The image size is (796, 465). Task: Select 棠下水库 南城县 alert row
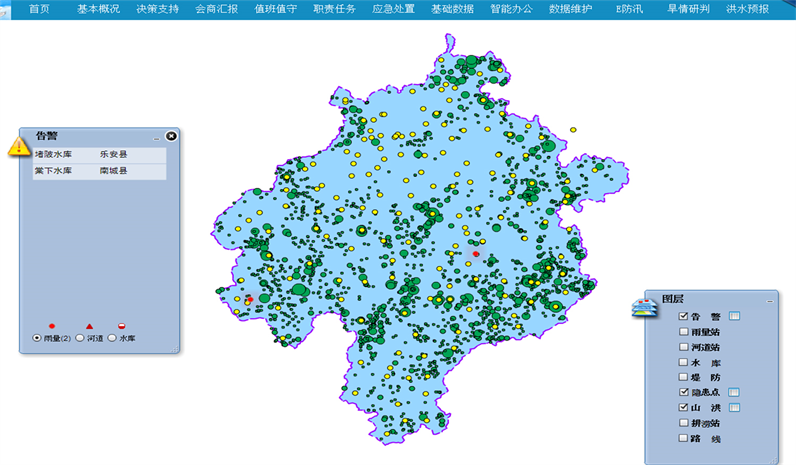point(98,172)
